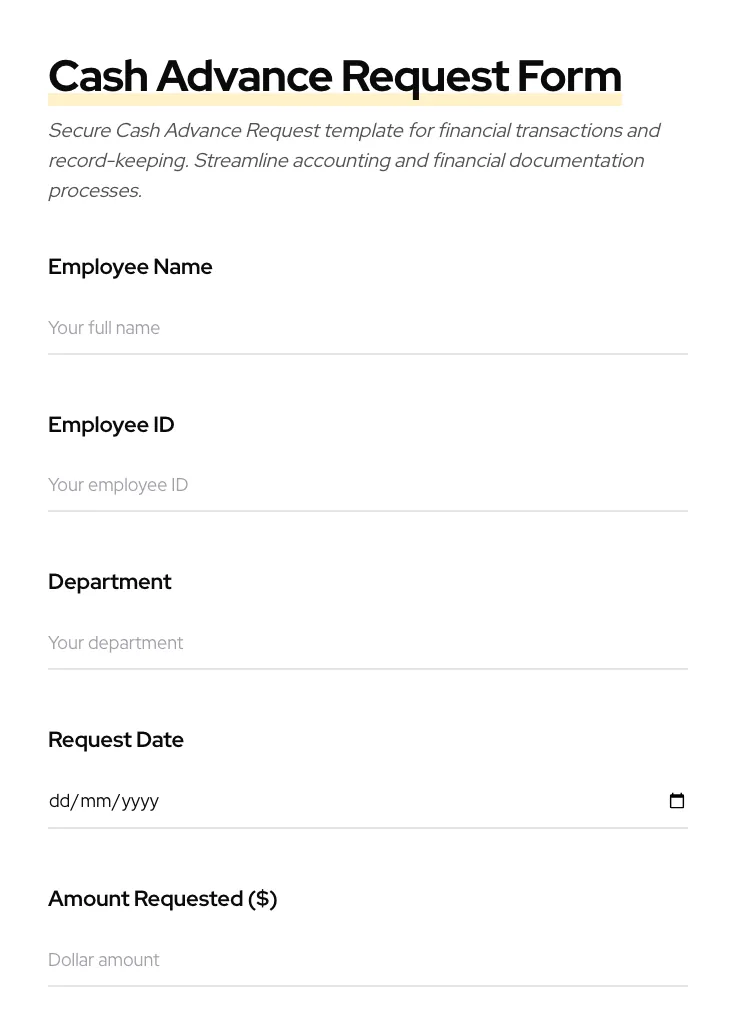Click the Request Date heading
736x1024 pixels.
tap(116, 740)
